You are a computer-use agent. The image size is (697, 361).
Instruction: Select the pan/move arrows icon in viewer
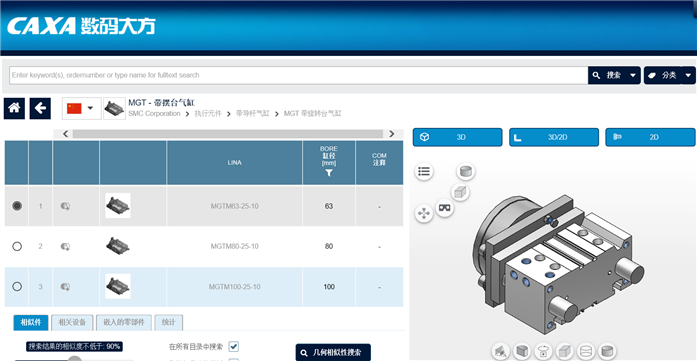[x=424, y=214]
